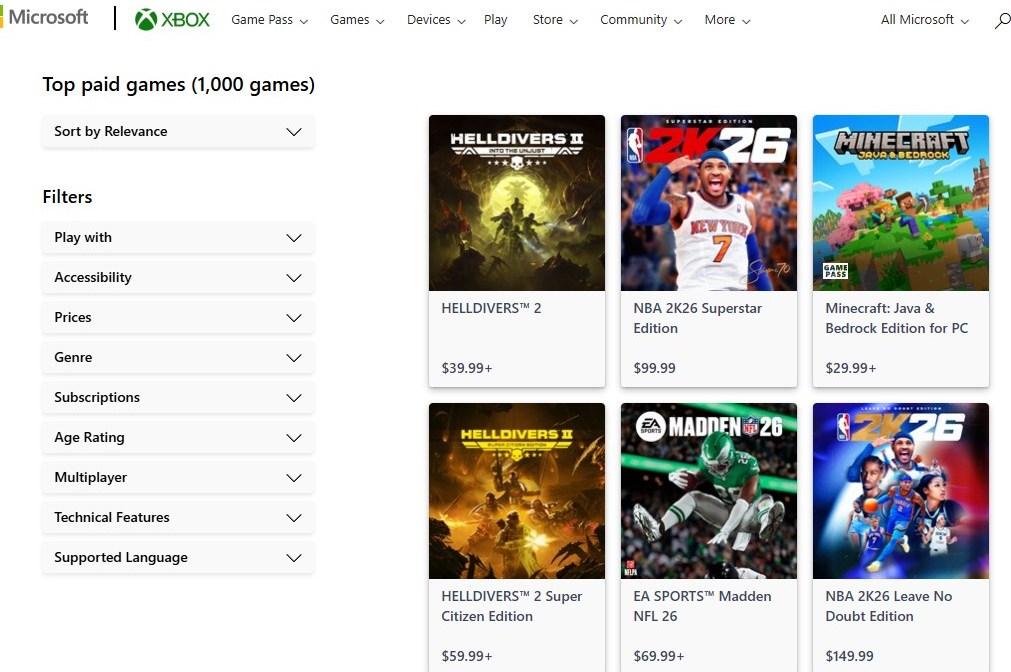
Task: Click the $59.99+ price
Action: (467, 657)
